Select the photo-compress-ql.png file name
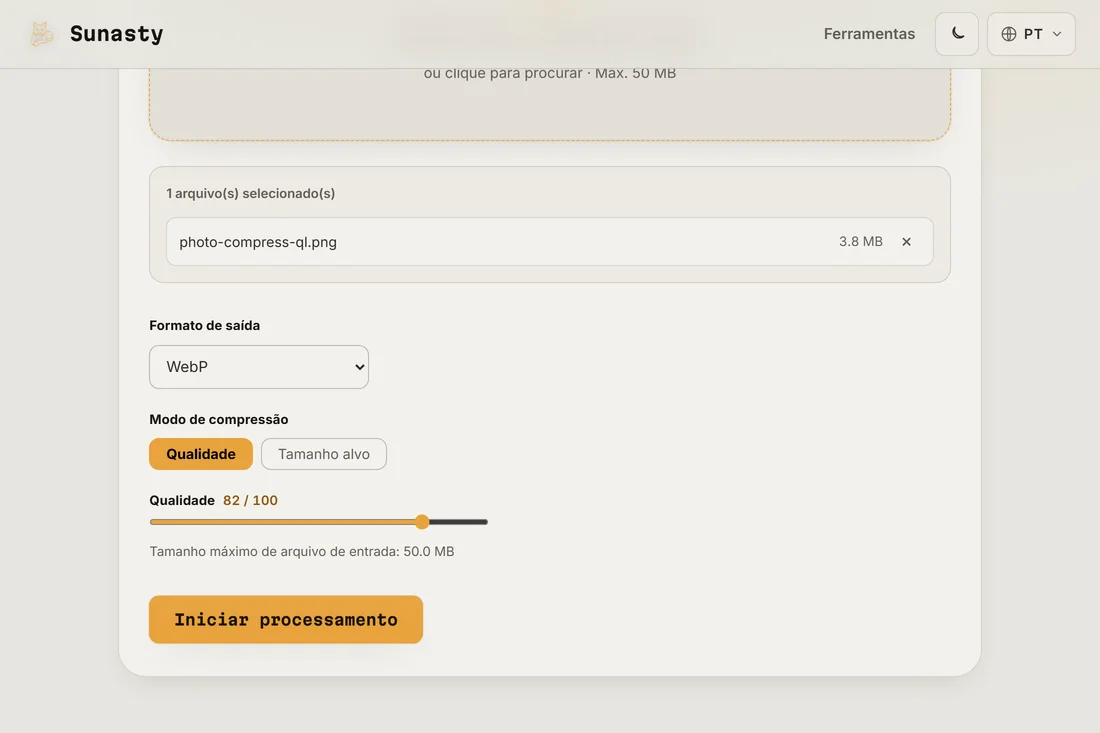Image resolution: width=1100 pixels, height=733 pixels. 258,242
